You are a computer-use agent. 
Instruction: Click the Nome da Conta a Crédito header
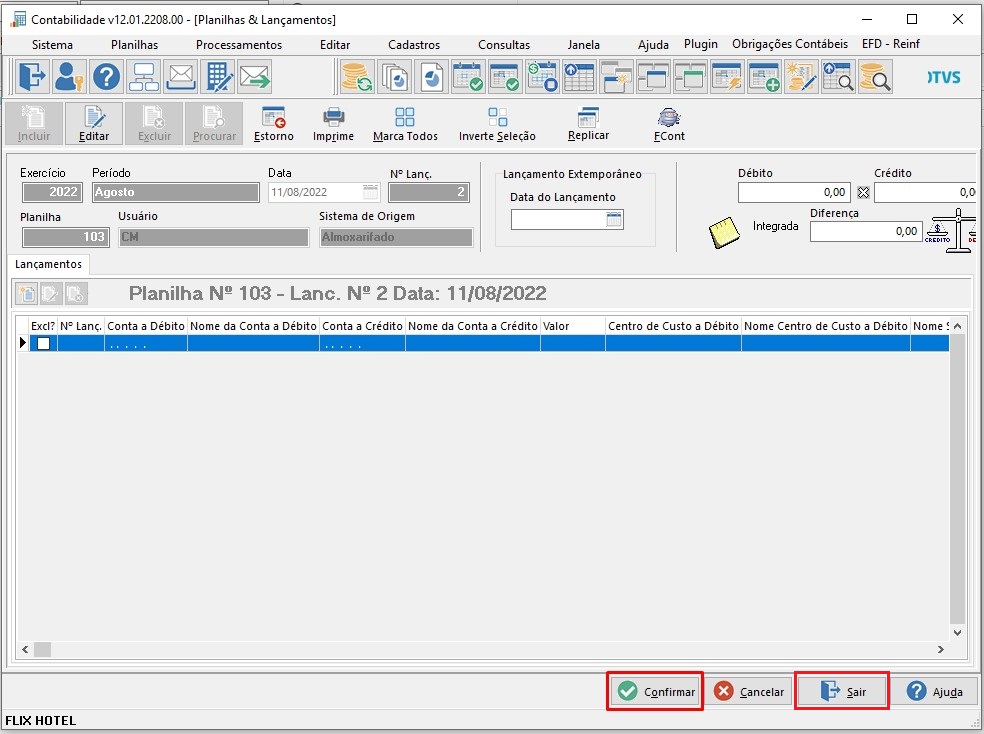(x=473, y=326)
